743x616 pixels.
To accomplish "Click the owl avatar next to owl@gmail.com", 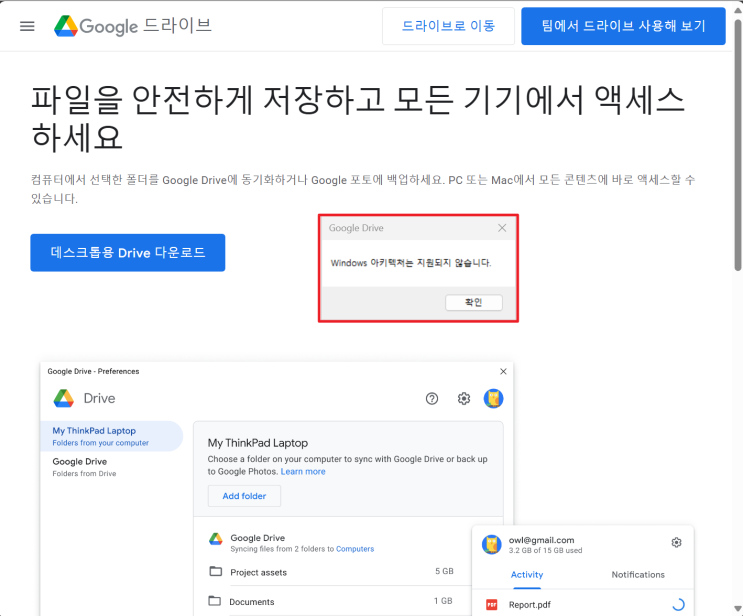I will pos(491,544).
